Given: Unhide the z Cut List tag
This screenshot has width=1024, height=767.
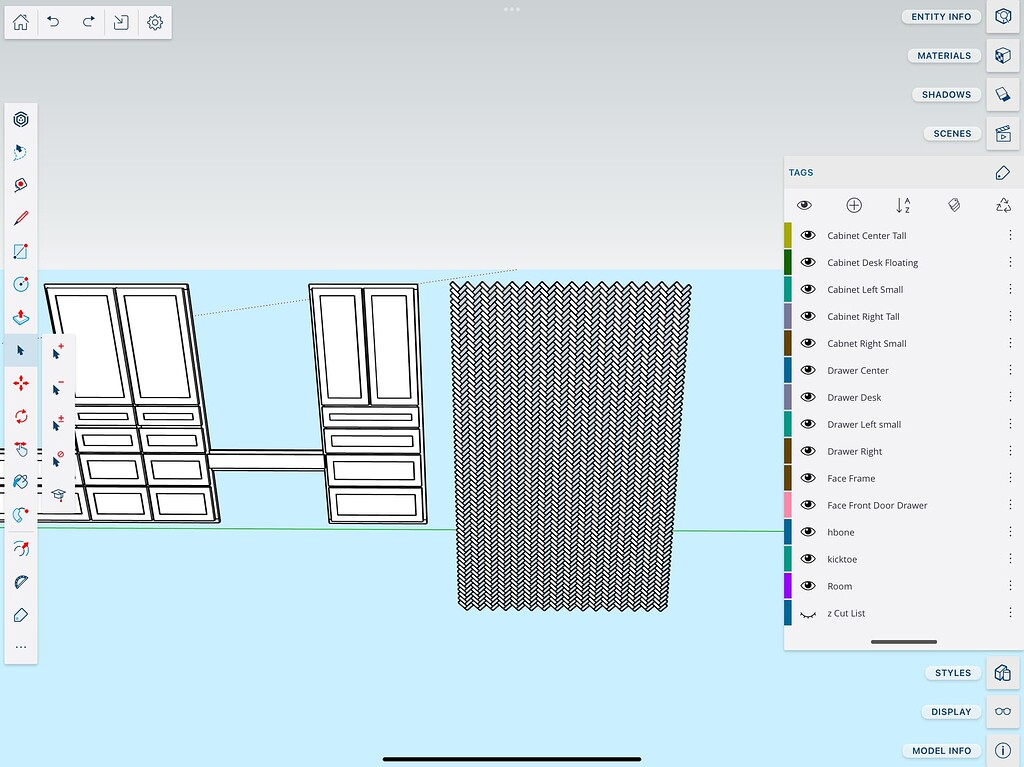Looking at the screenshot, I should click(x=807, y=613).
